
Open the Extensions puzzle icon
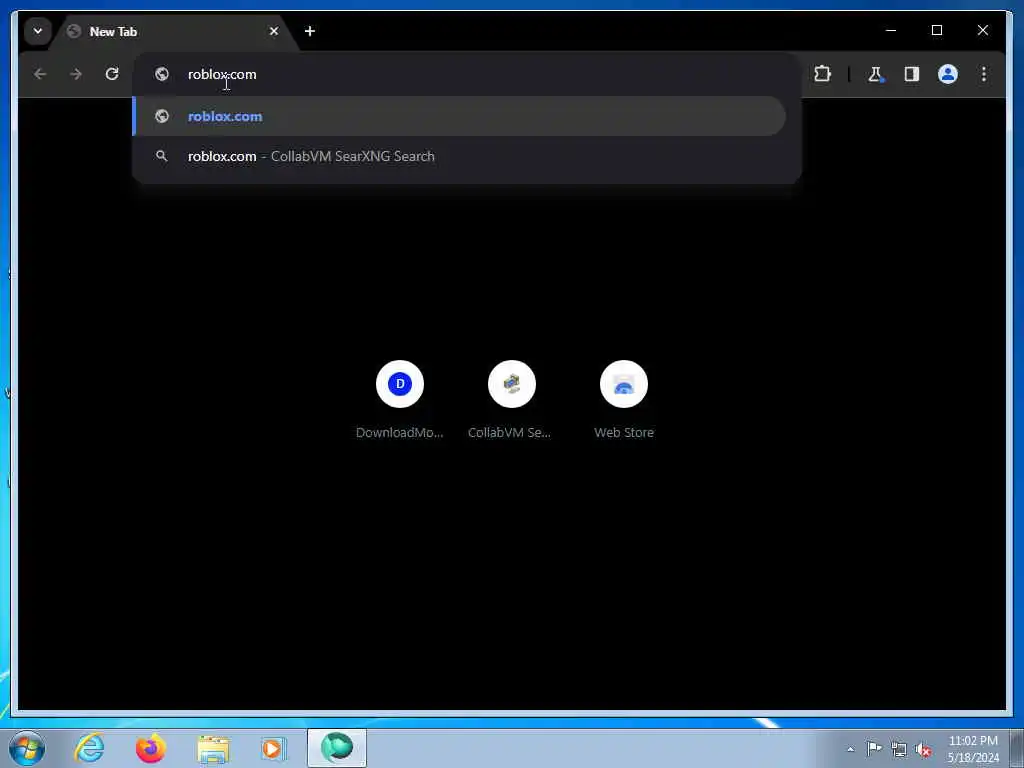[822, 74]
